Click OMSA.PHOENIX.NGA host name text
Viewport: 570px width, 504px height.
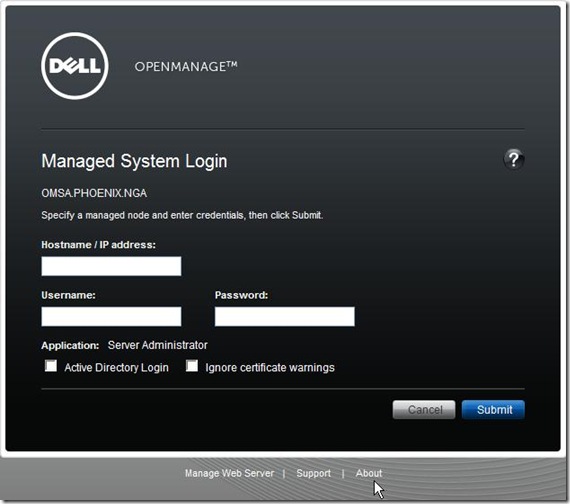point(94,193)
